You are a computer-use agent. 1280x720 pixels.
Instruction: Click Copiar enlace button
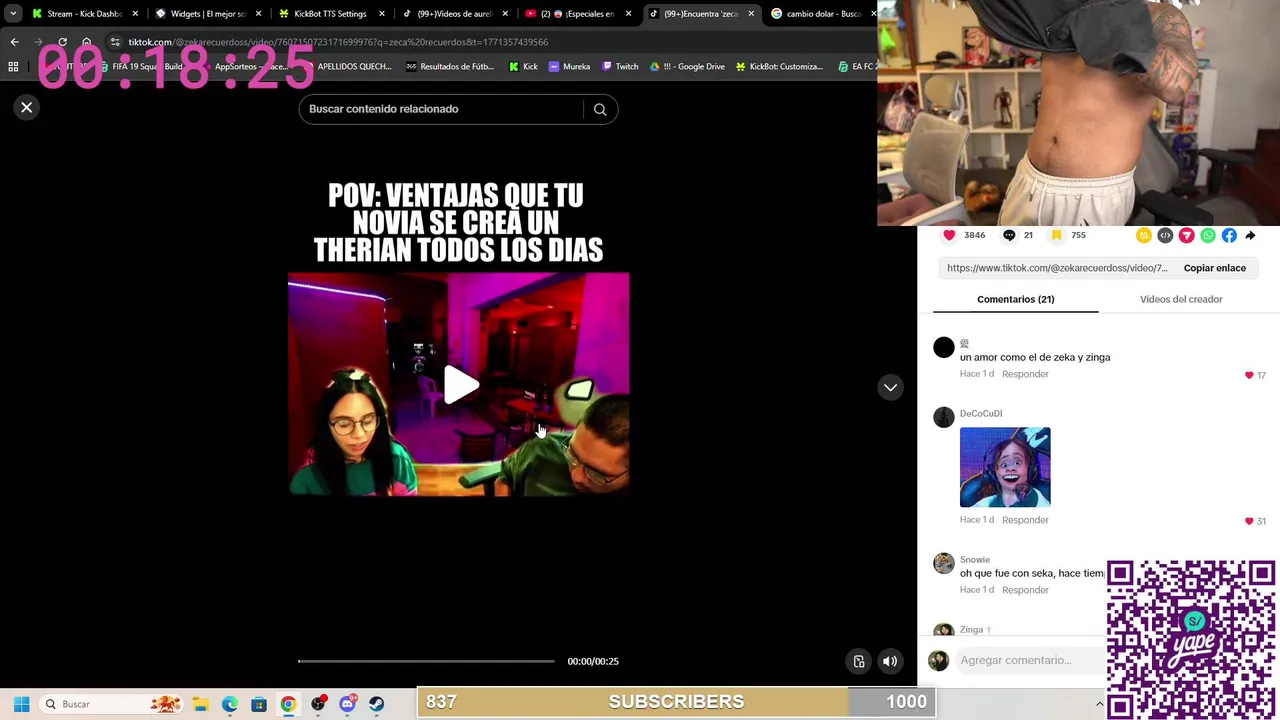1214,268
